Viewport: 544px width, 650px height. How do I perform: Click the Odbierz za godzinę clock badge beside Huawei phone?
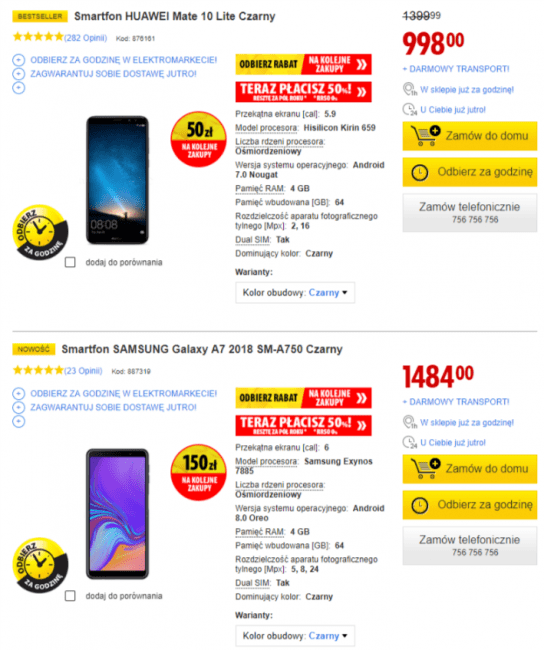coord(40,232)
